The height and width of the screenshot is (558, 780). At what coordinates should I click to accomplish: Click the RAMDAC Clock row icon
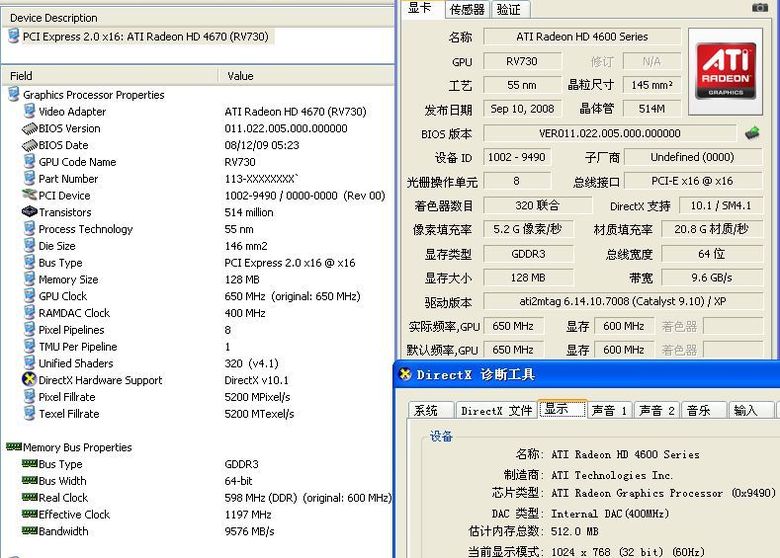coord(29,312)
